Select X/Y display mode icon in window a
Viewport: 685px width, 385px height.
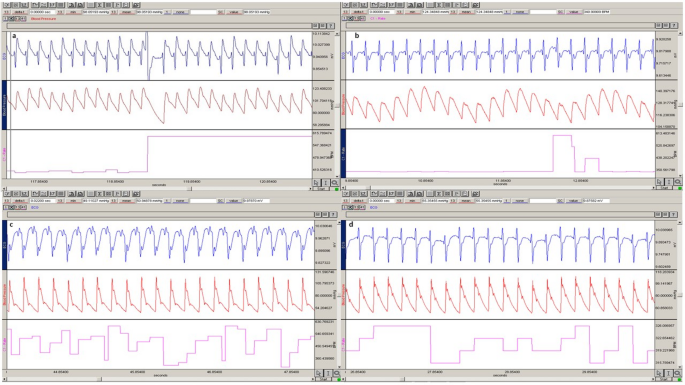(x=25, y=5)
